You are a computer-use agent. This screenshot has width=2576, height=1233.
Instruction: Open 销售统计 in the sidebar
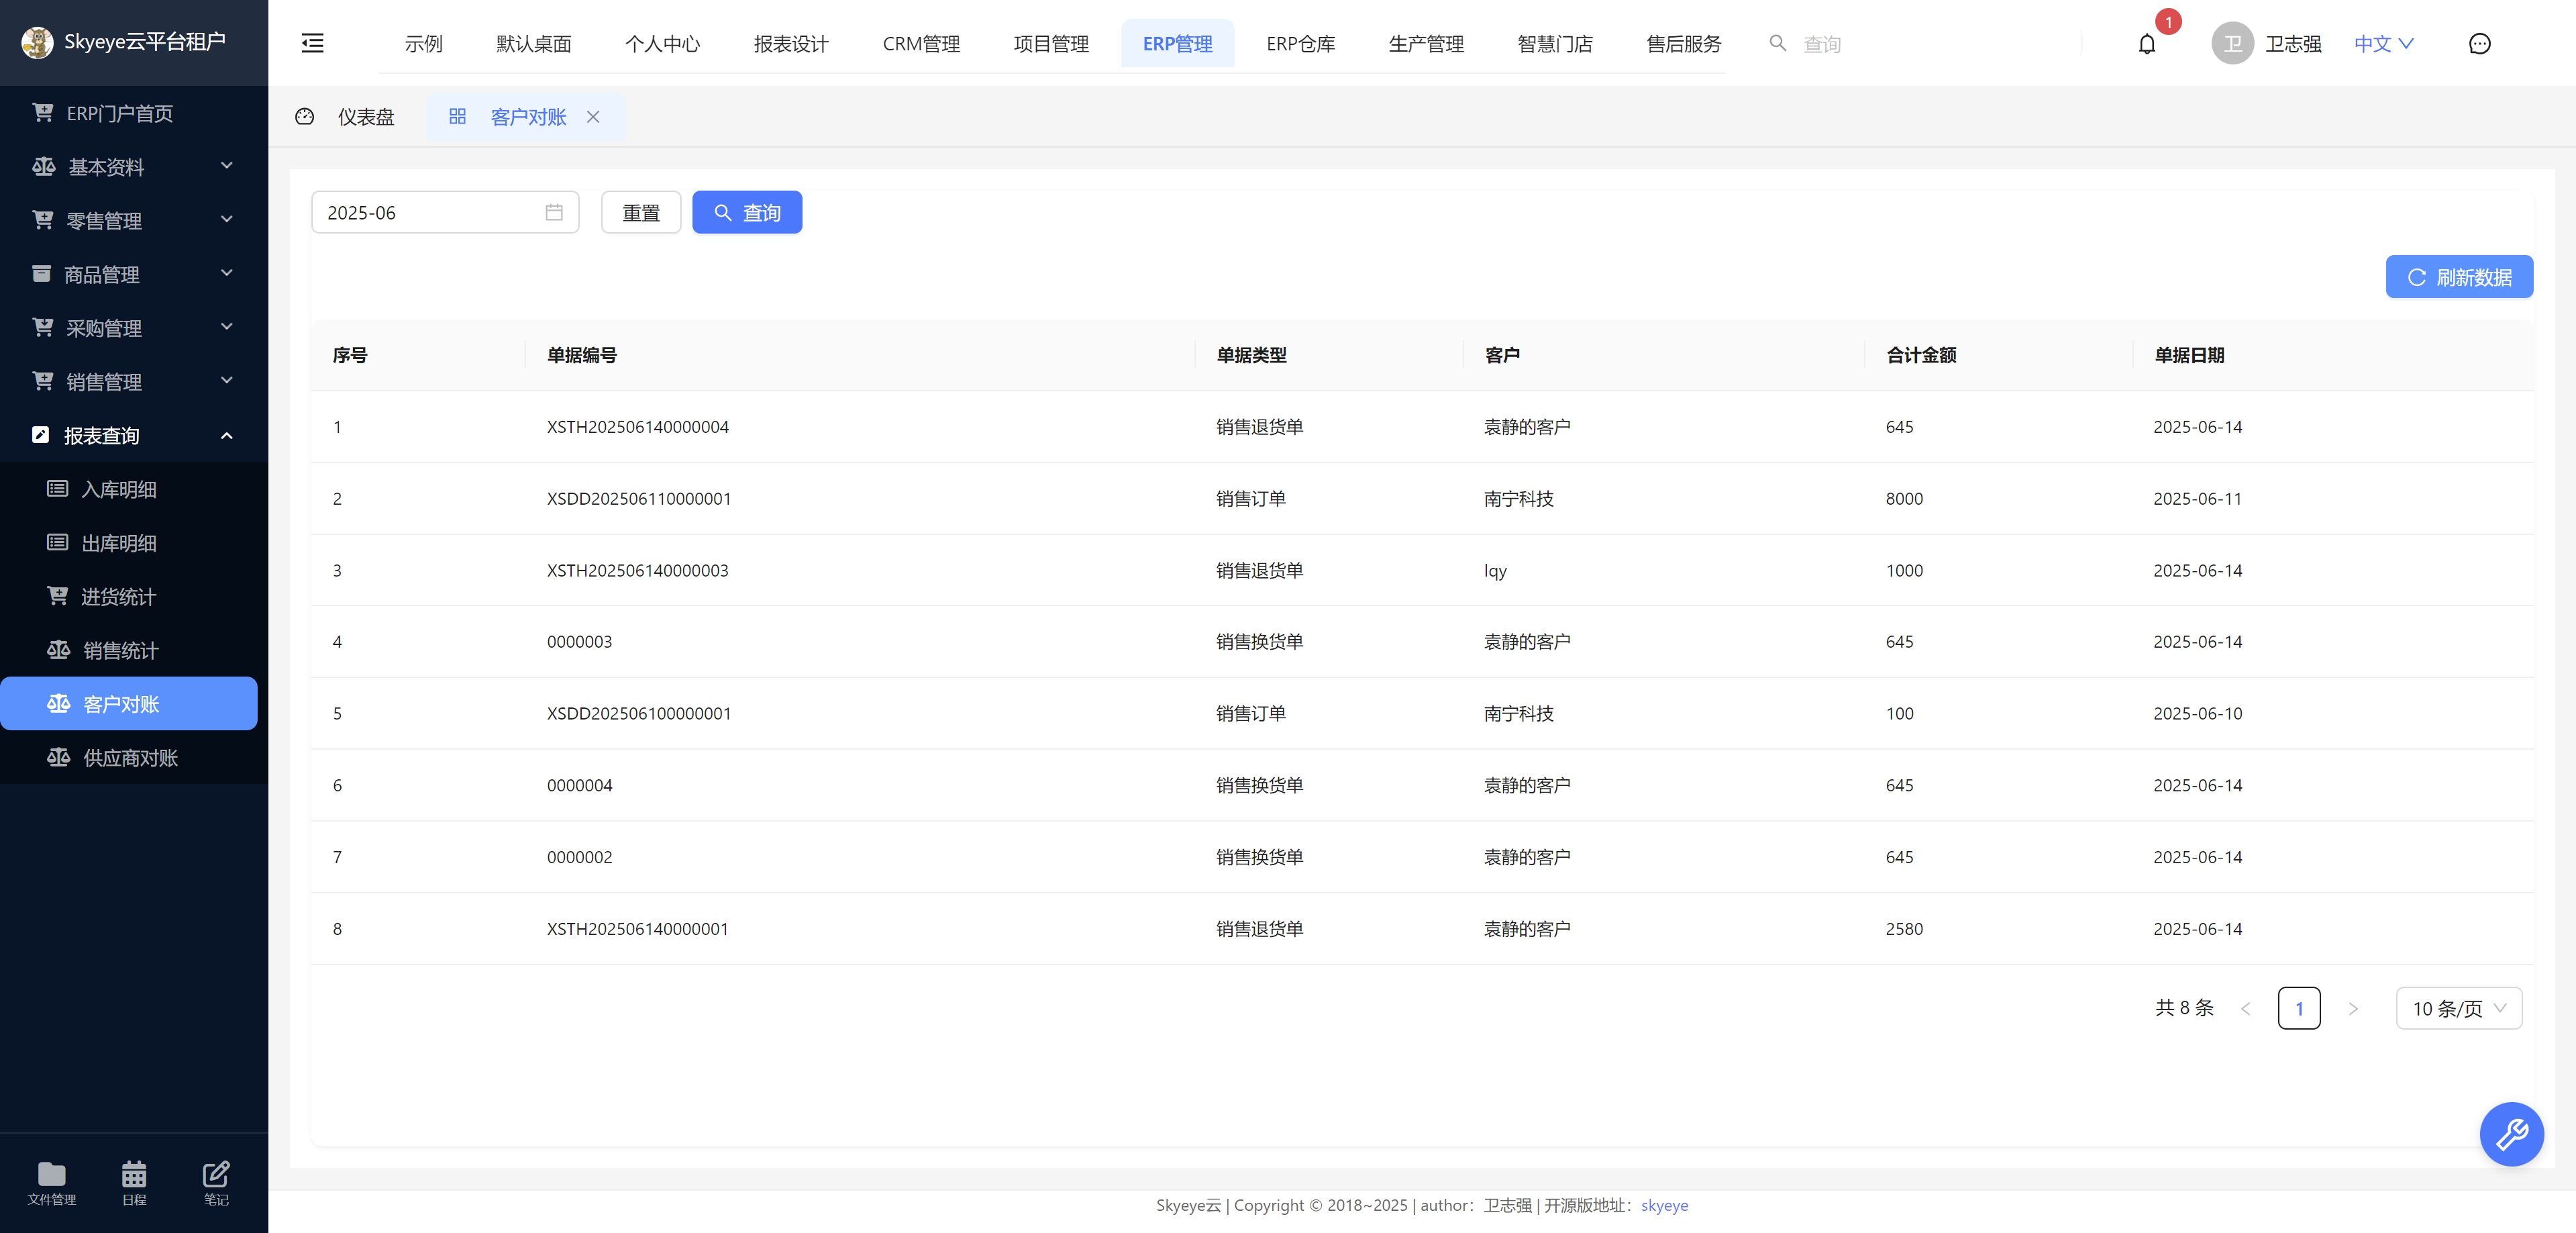(x=134, y=650)
